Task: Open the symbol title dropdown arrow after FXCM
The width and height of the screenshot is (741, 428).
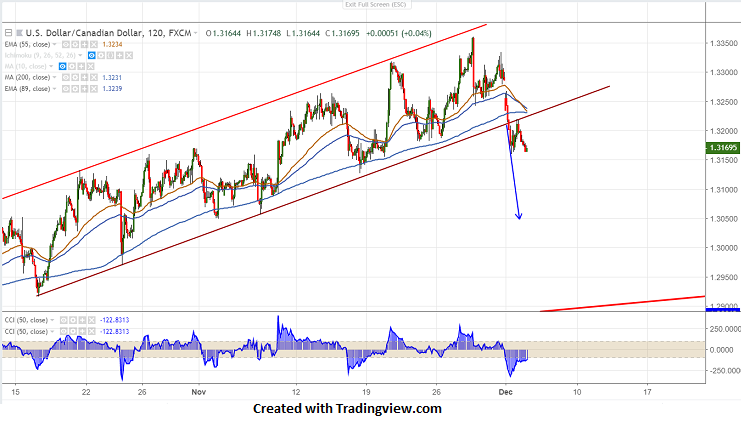Action: 195,33
